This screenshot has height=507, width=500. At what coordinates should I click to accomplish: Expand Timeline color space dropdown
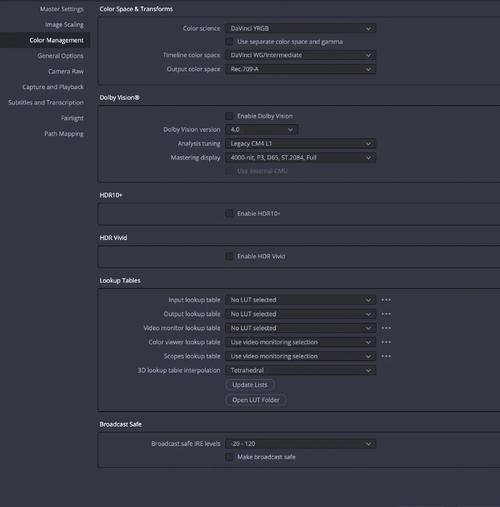(x=300, y=55)
